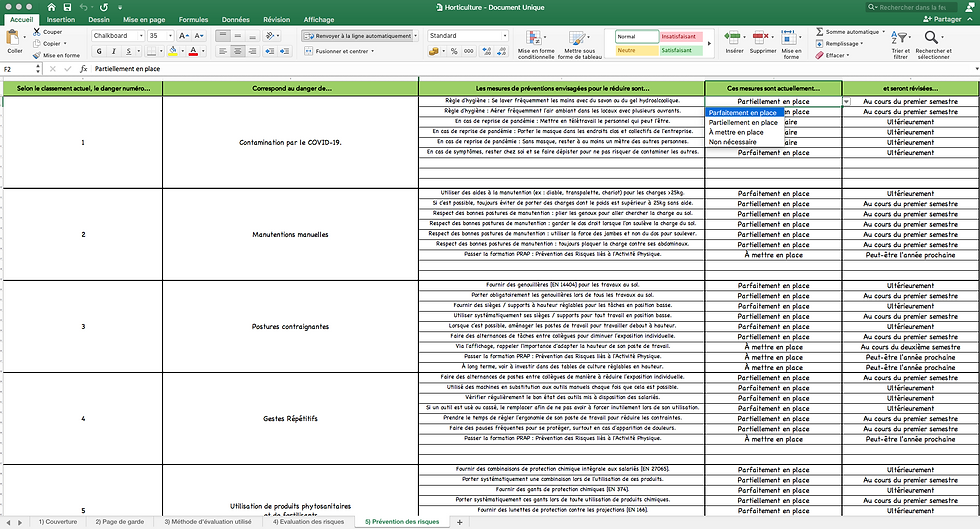980x529 pixels.
Task: Click the Insérer cells icon
Action: pyautogui.click(x=734, y=39)
